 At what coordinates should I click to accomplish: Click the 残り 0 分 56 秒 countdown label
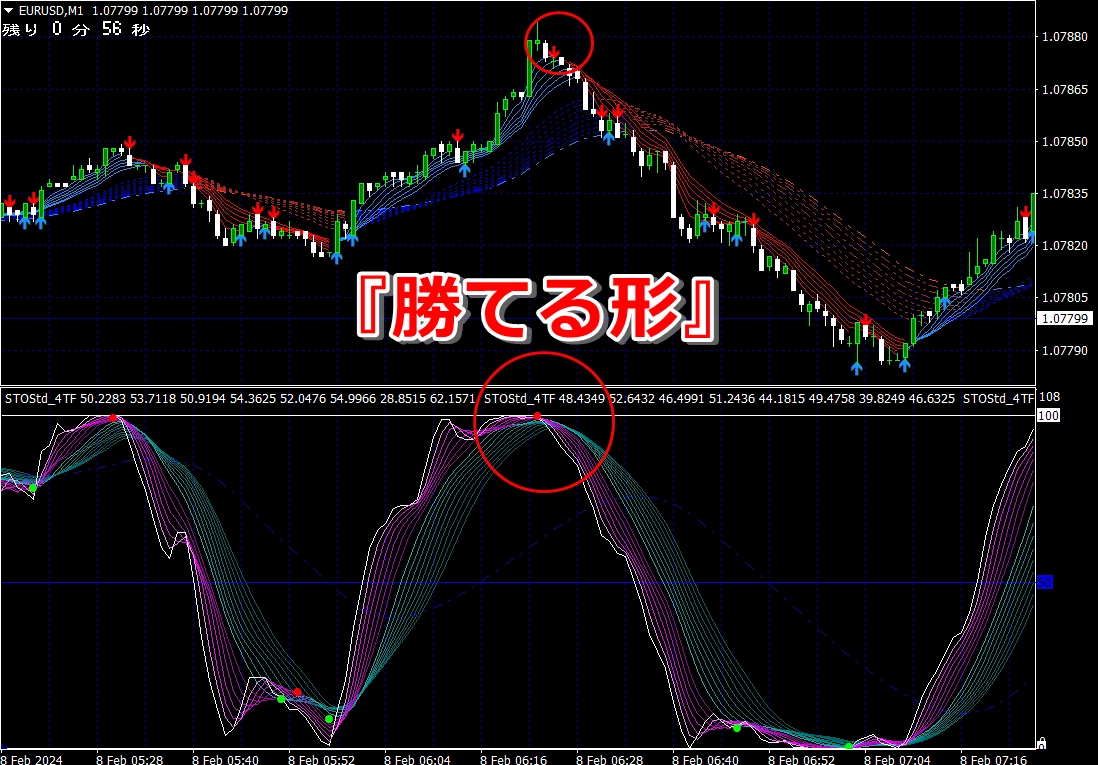pos(76,29)
